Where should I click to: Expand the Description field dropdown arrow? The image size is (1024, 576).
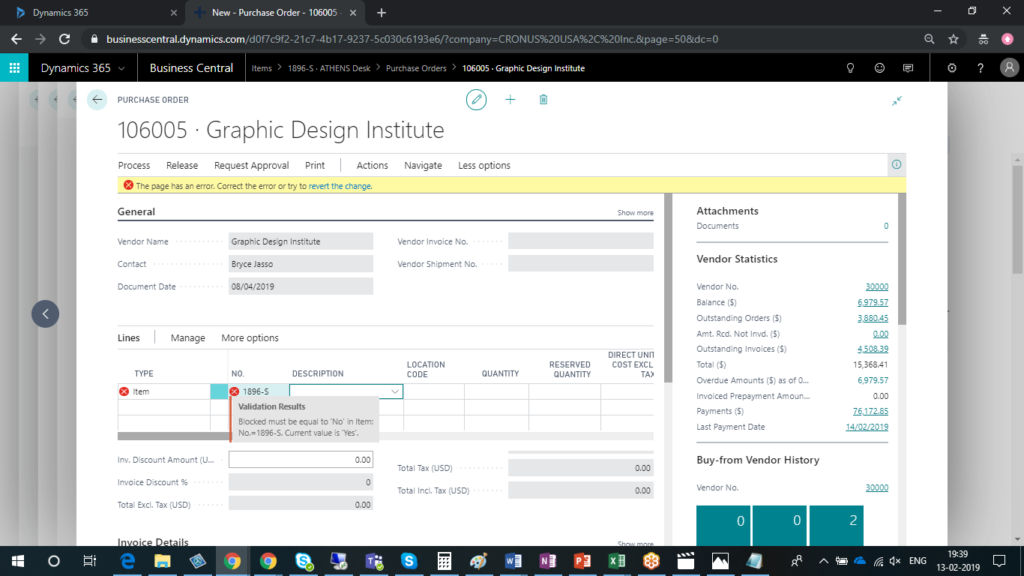click(x=396, y=392)
